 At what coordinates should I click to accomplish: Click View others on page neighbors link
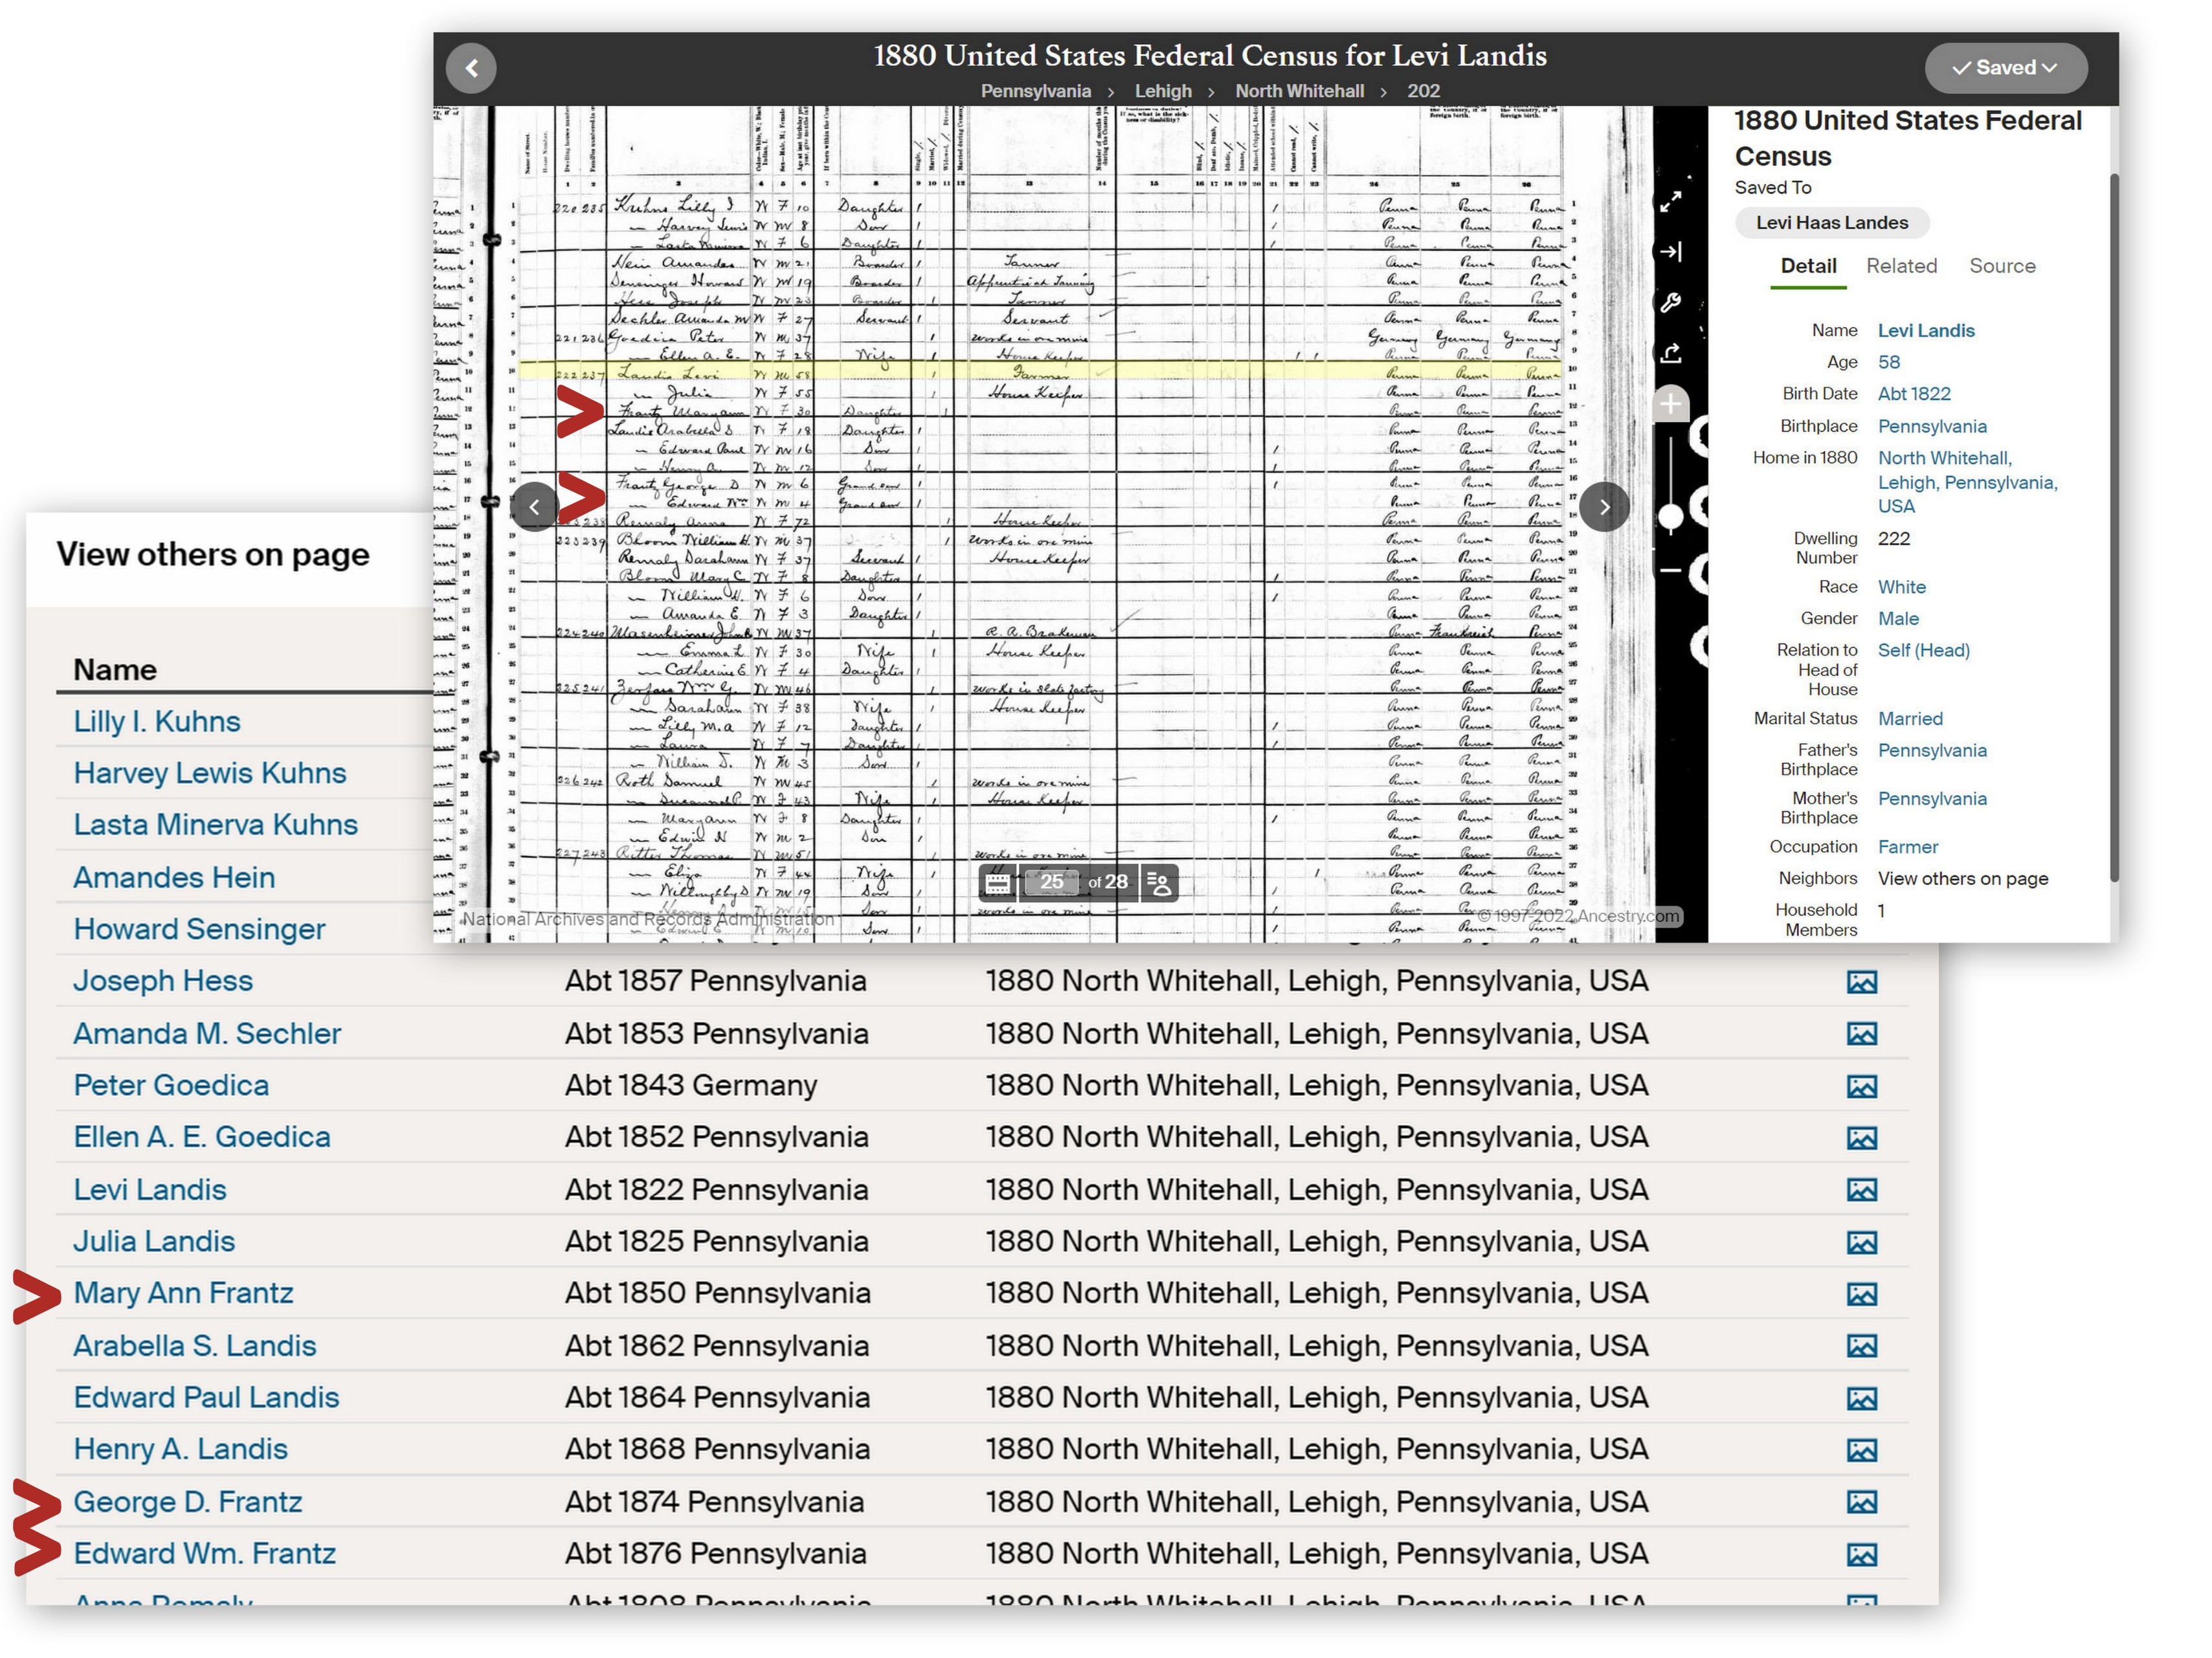[1962, 879]
